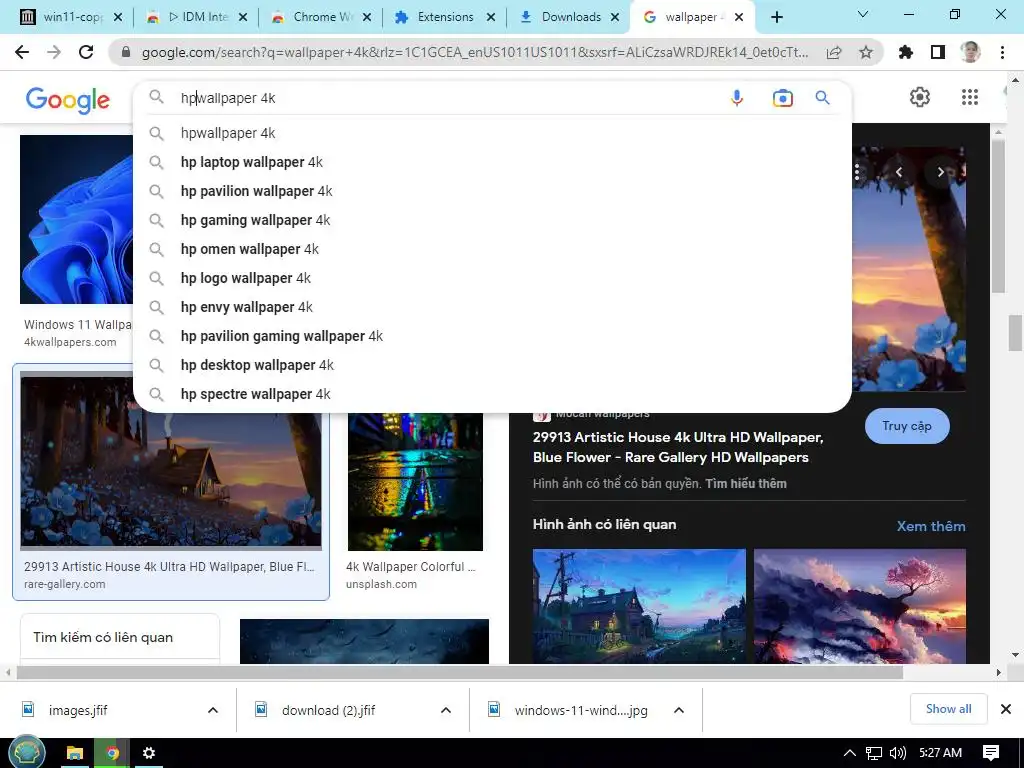
Task: Open the 4k Wallpaper Colorful thumbnail
Action: tap(415, 481)
